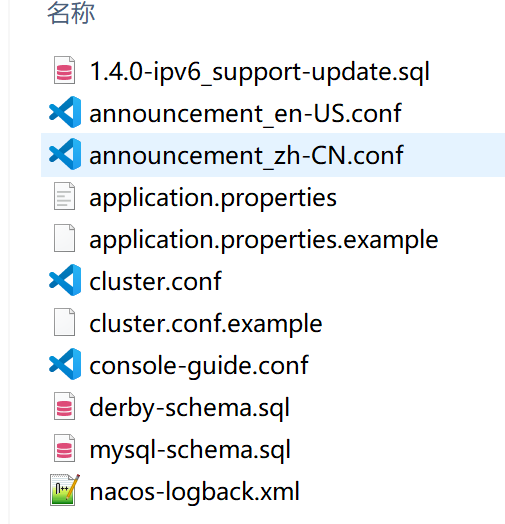Sort files by the 名称 column header
Screen dimensions: 505x524
71,13
